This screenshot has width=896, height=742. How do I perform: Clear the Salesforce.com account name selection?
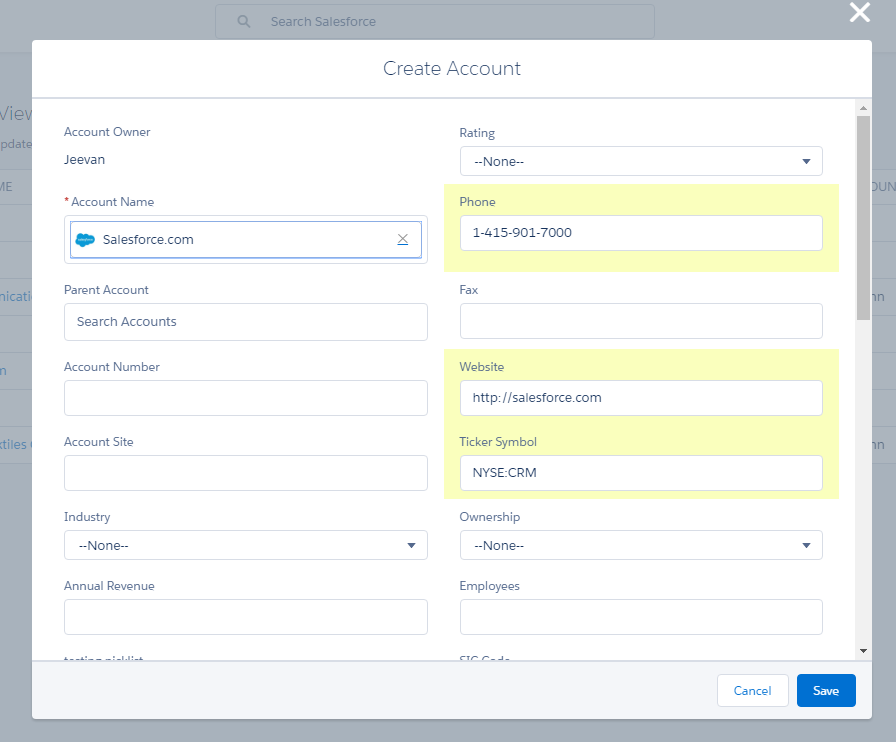[x=403, y=239]
